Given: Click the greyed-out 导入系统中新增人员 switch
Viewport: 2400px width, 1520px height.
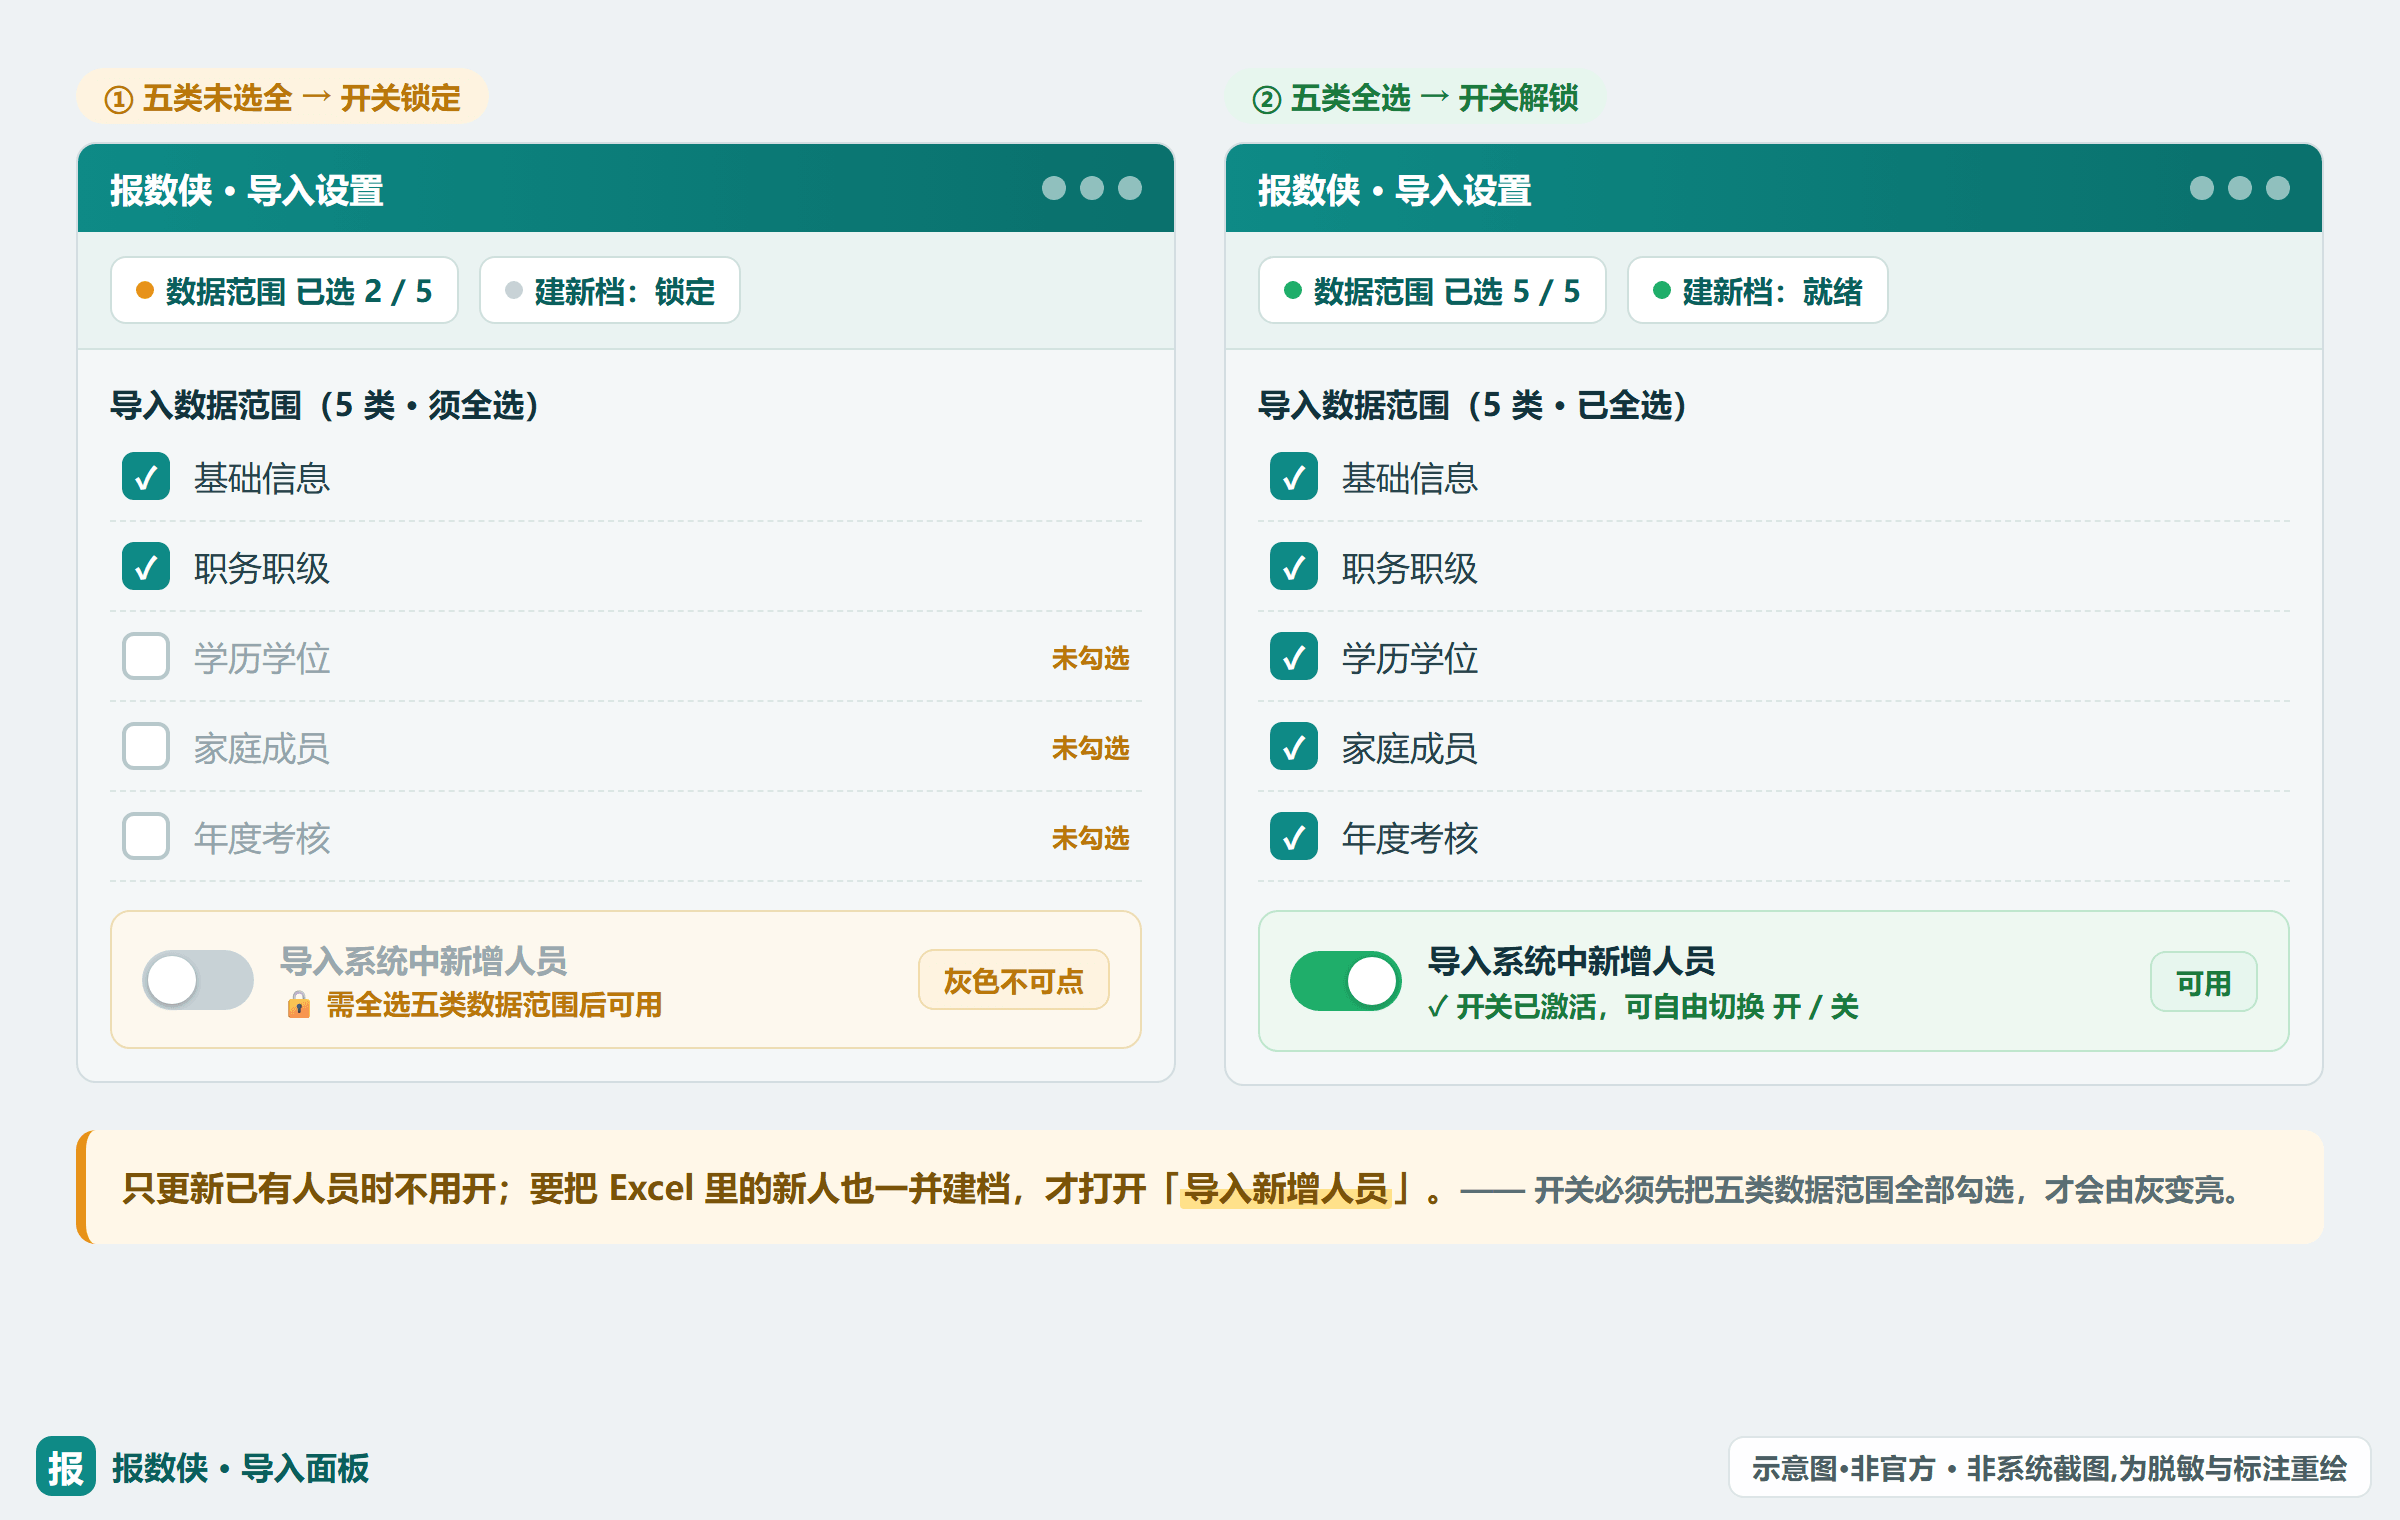Looking at the screenshot, I should click(x=198, y=980).
